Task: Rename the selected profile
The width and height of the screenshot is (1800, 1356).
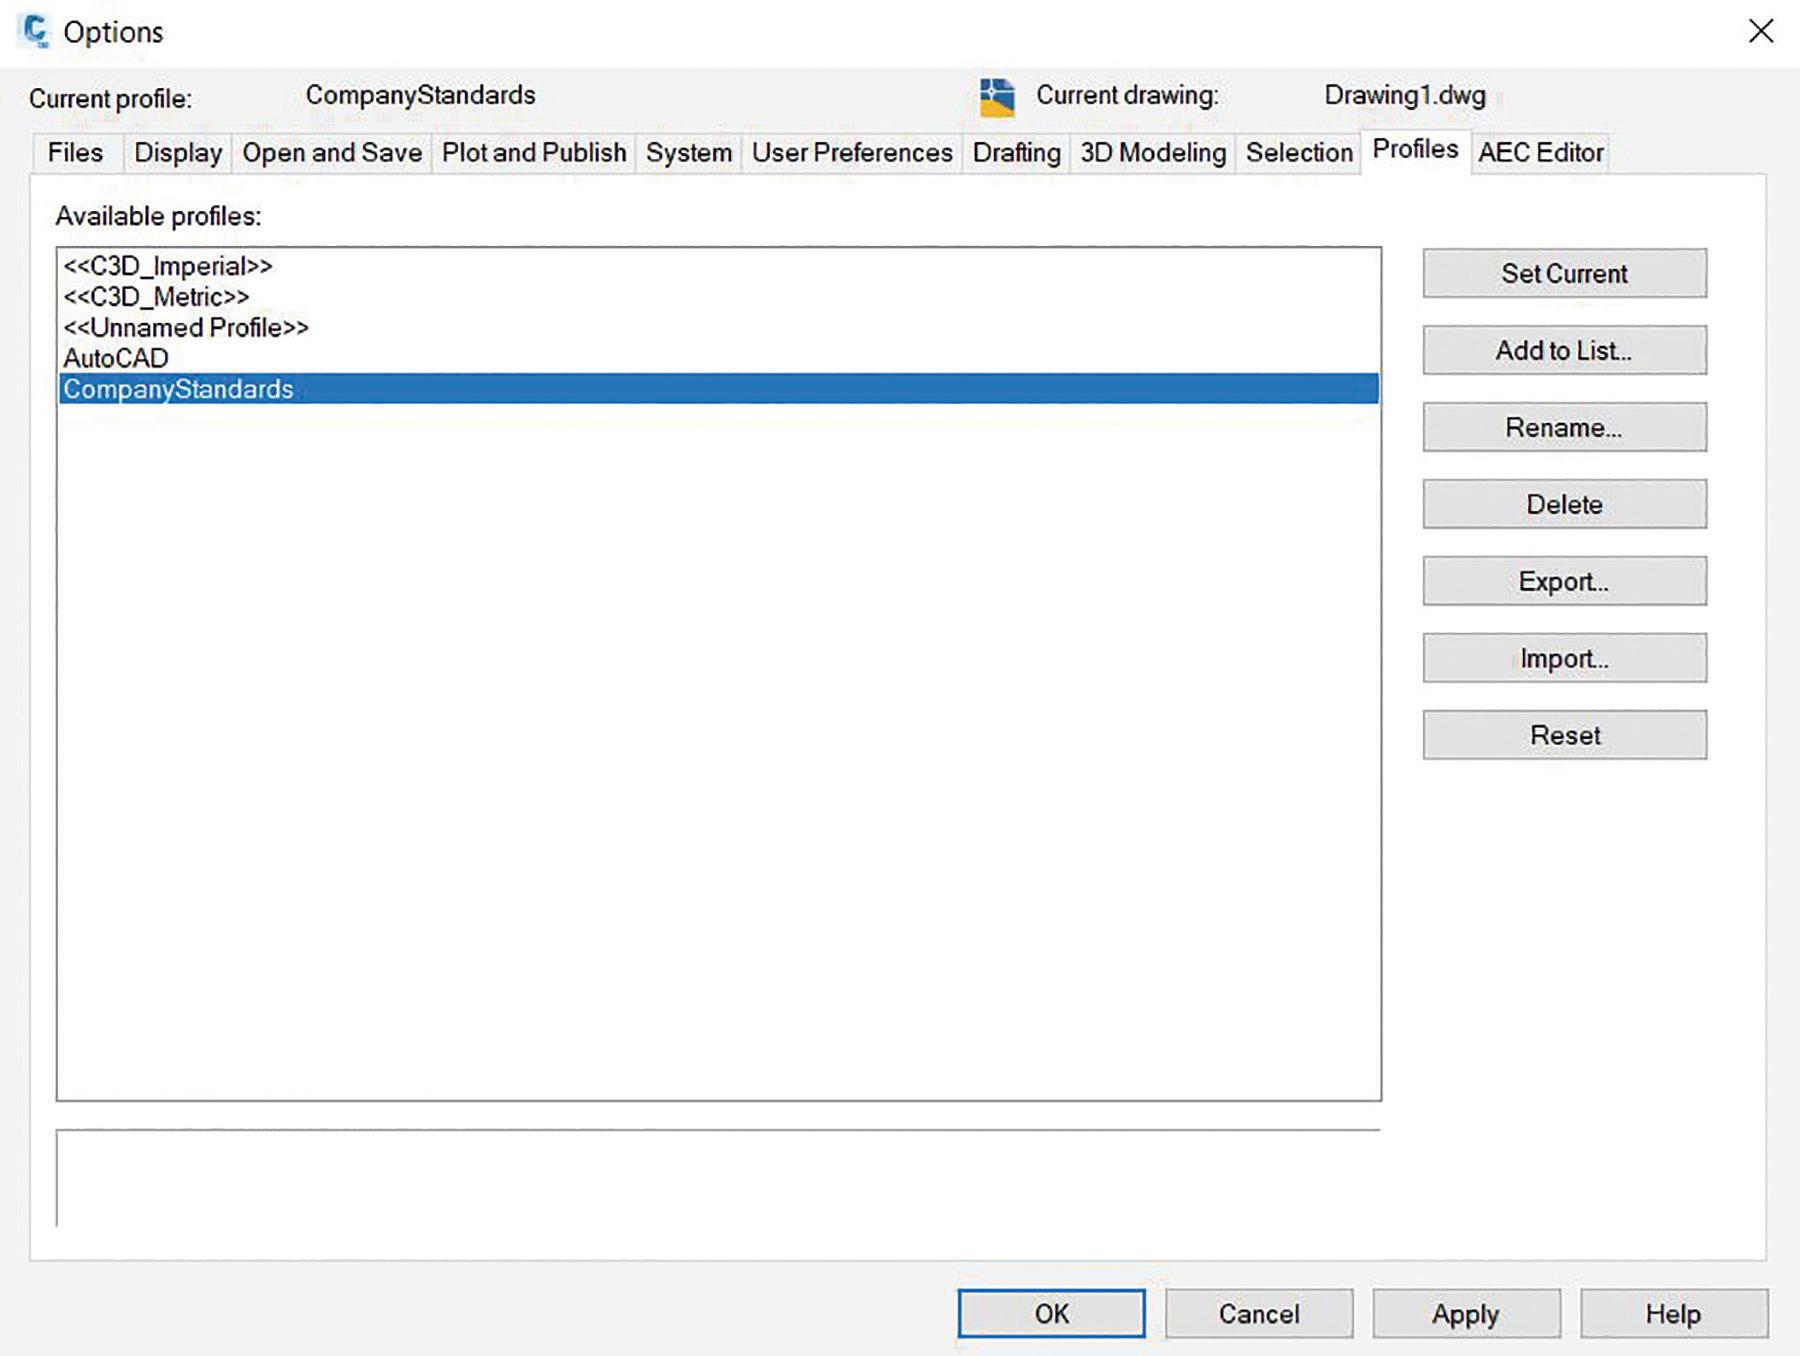Action: pos(1564,427)
